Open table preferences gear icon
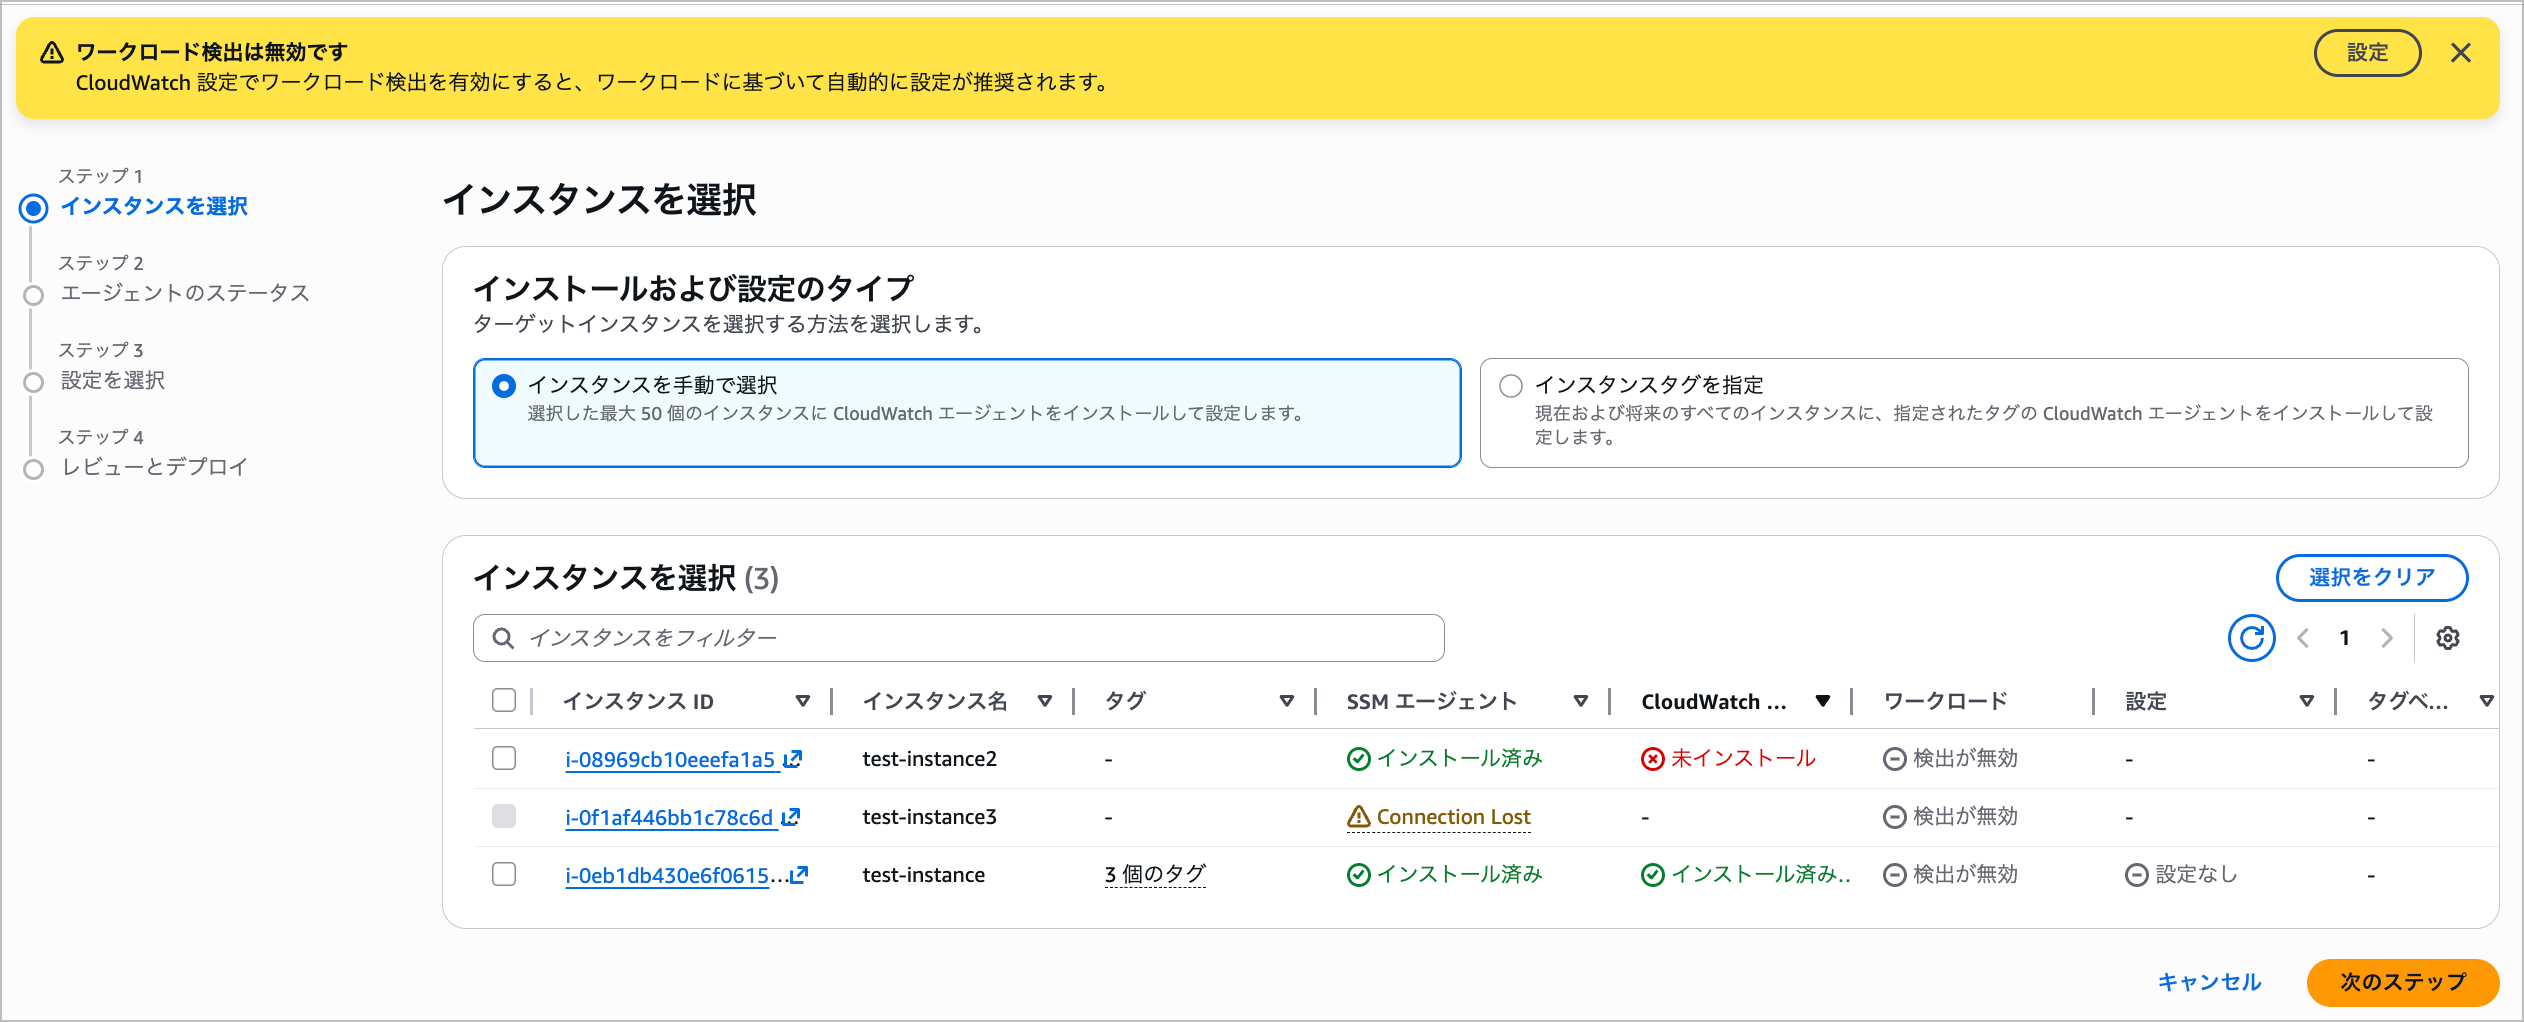 click(x=2447, y=638)
